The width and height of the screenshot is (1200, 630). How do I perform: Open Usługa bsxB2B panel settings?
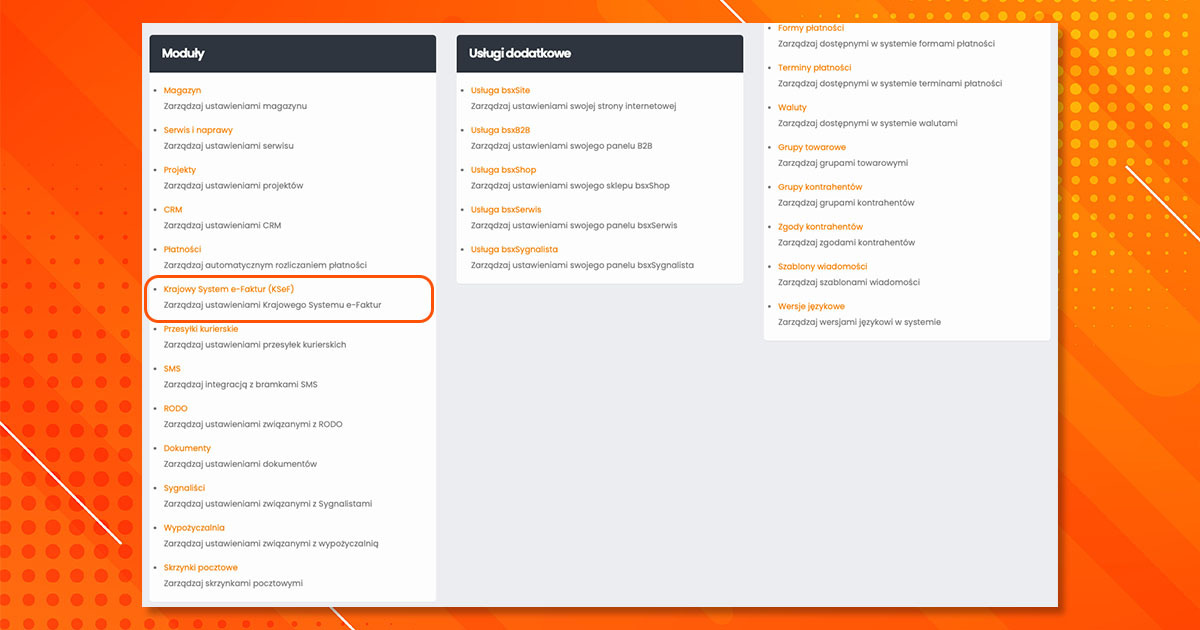tap(500, 130)
